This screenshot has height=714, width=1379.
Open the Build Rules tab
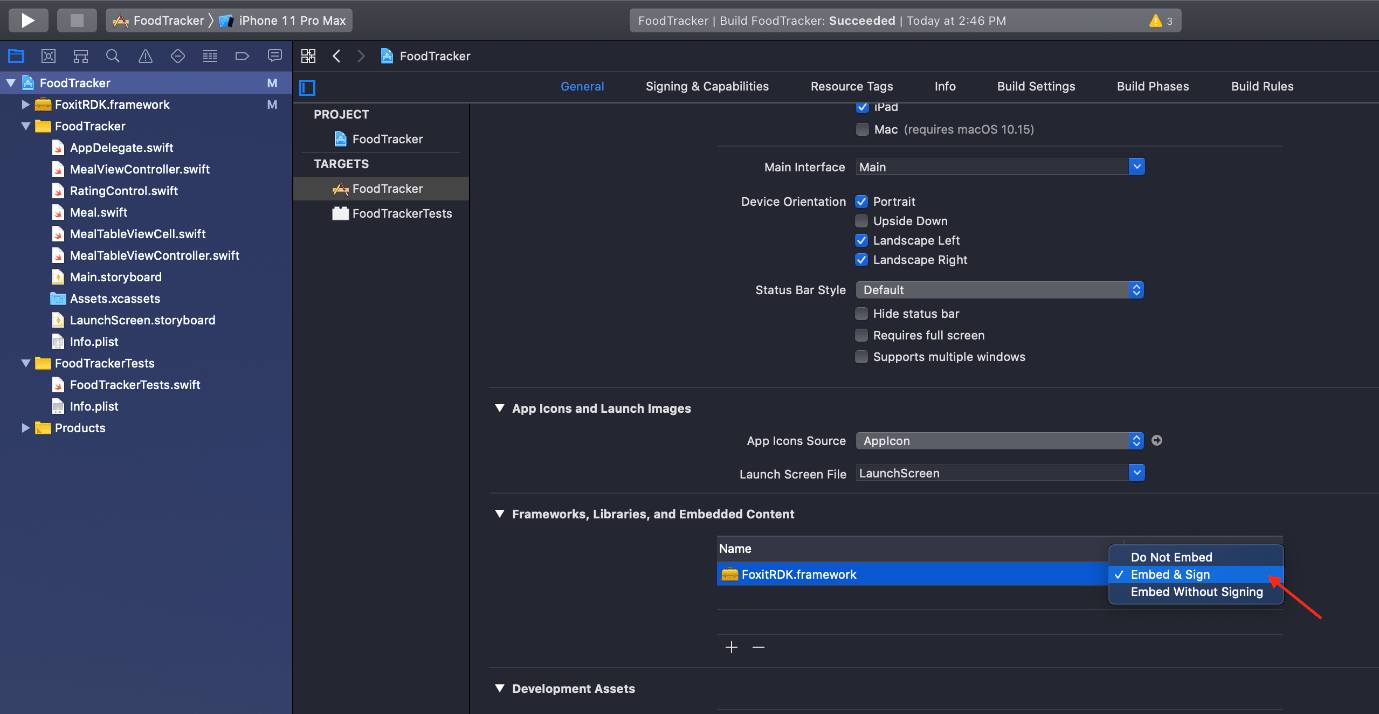coord(1262,87)
